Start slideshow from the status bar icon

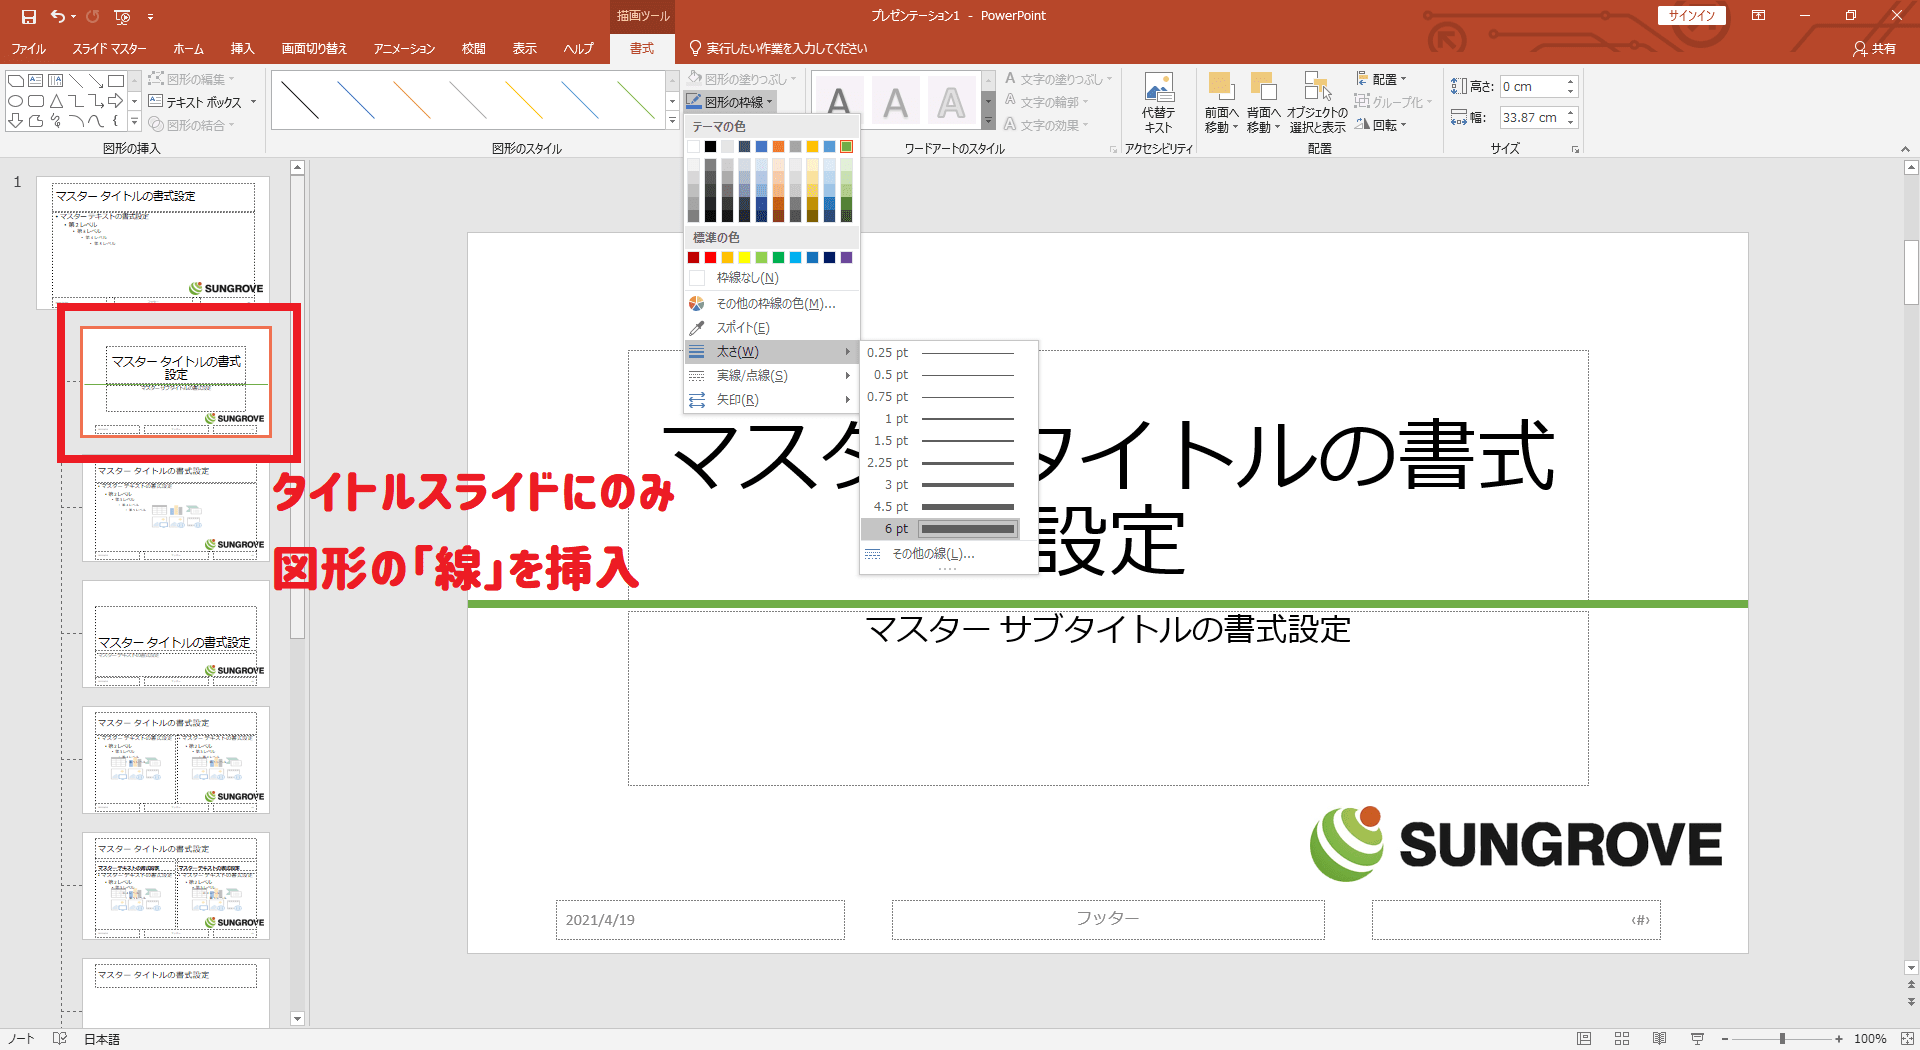[1697, 1039]
